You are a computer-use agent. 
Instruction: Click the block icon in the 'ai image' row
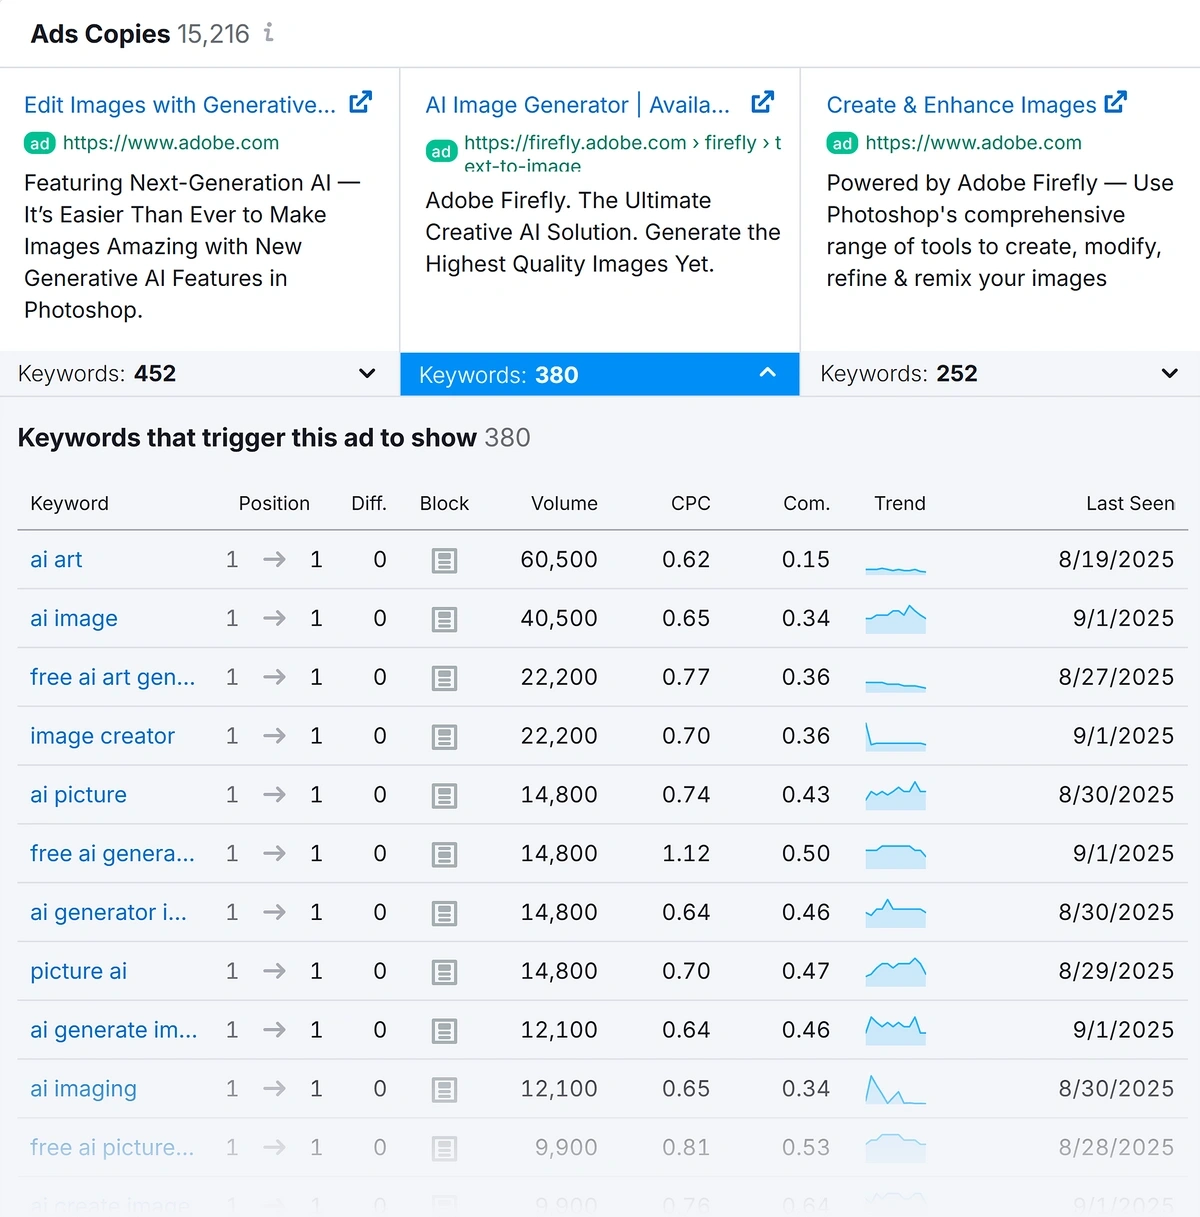click(x=444, y=620)
